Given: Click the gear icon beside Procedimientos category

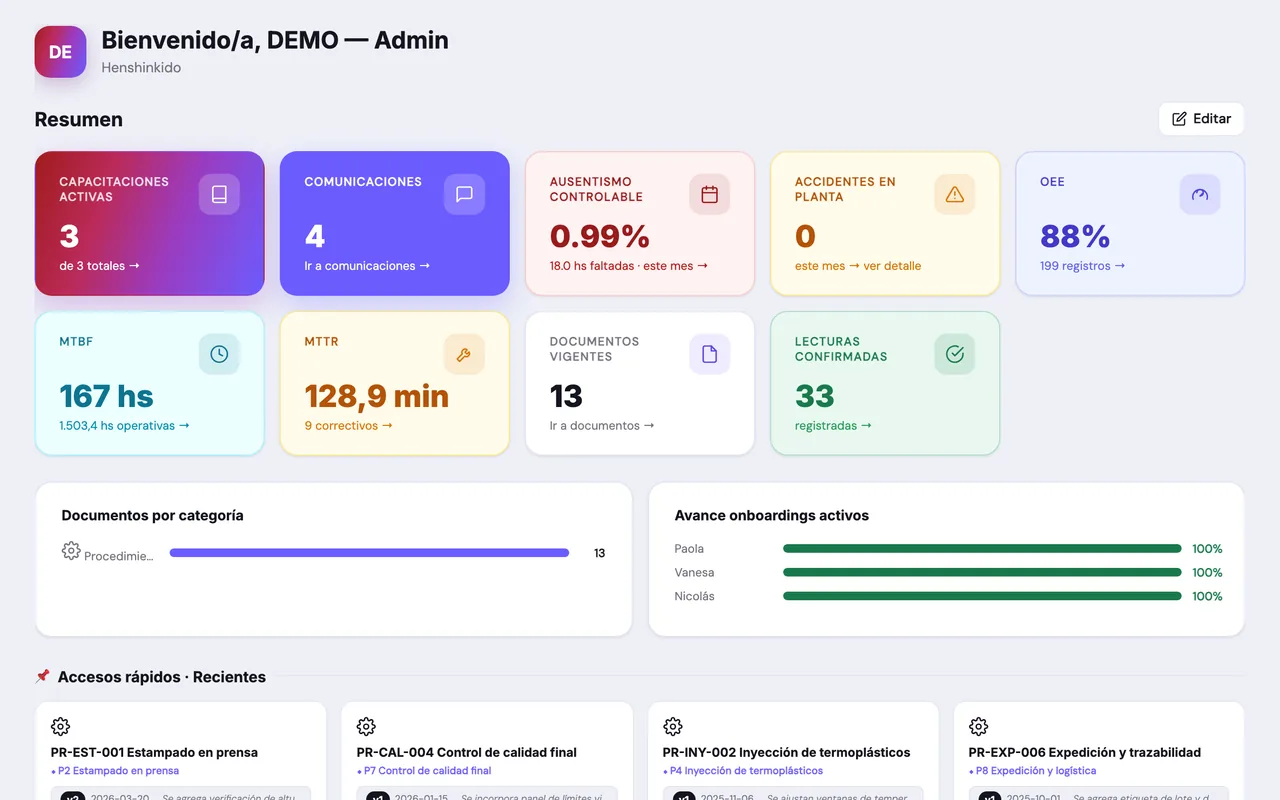Looking at the screenshot, I should (x=71, y=551).
